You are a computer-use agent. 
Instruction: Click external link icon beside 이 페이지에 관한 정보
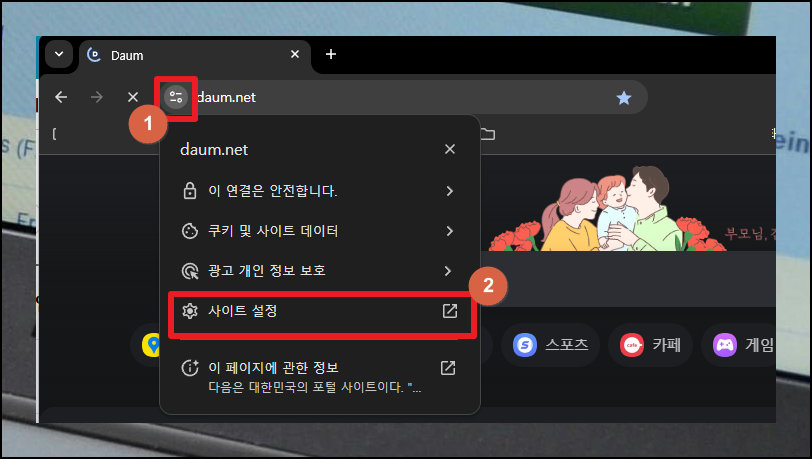(x=448, y=368)
